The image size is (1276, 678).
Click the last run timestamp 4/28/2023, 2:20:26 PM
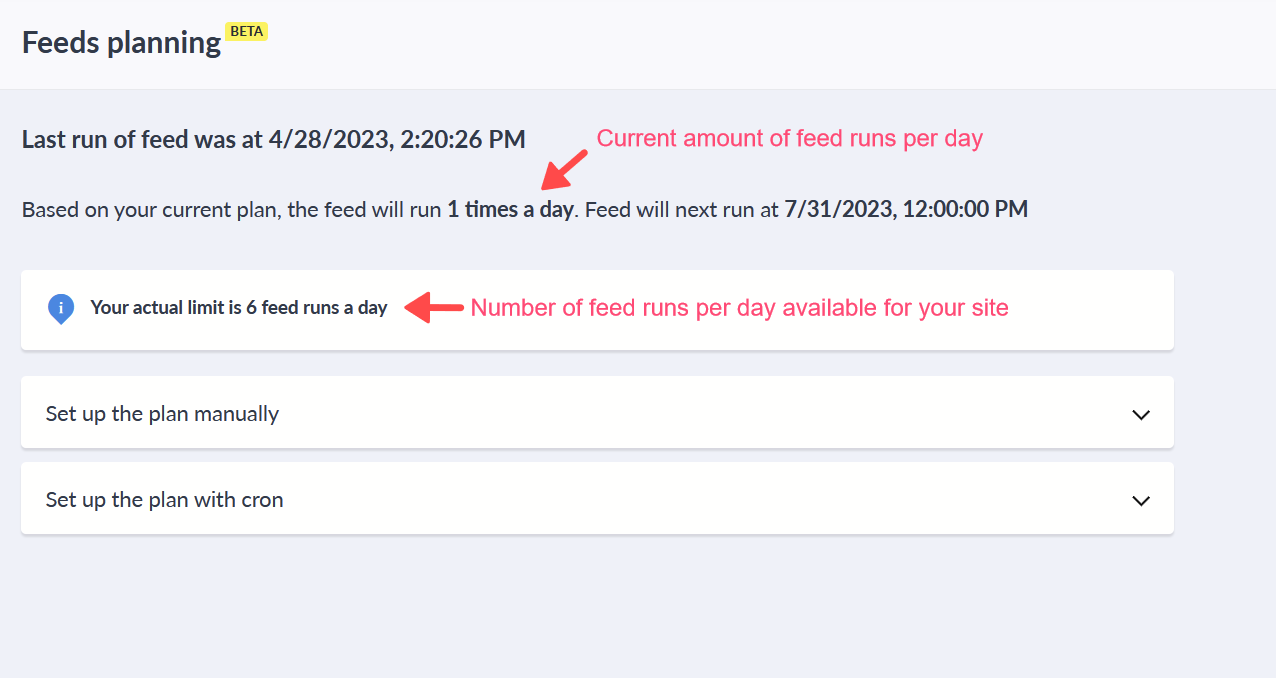(x=397, y=139)
